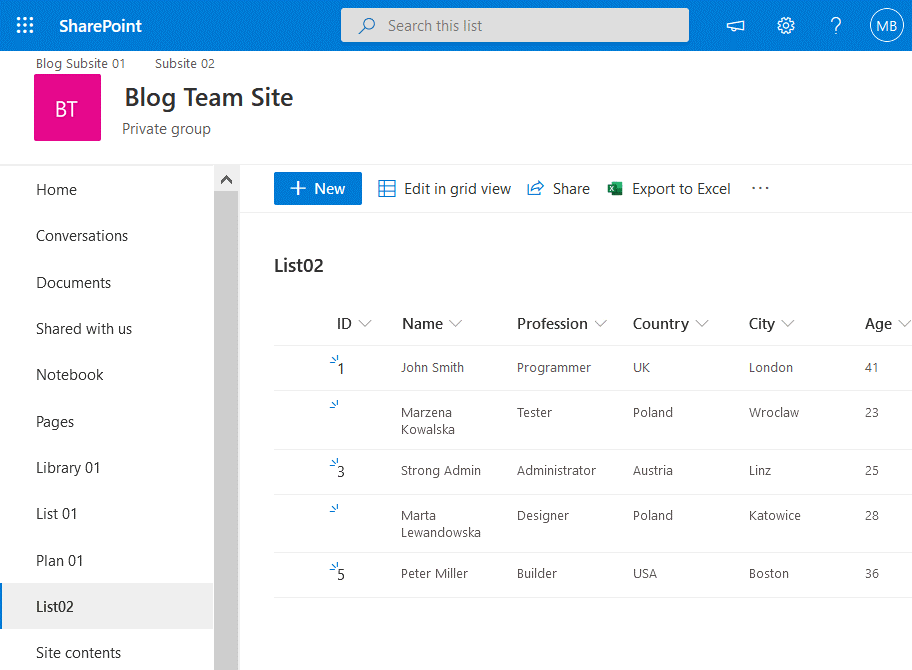
Task: Click the MB account avatar
Action: 886,25
